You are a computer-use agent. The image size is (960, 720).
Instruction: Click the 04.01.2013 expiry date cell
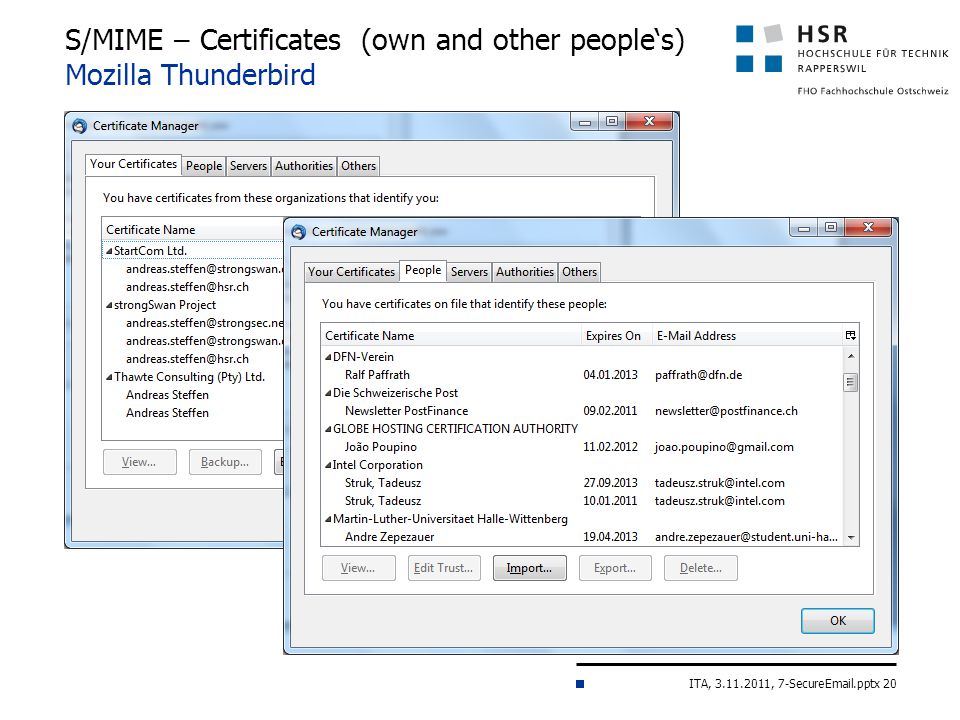(610, 375)
